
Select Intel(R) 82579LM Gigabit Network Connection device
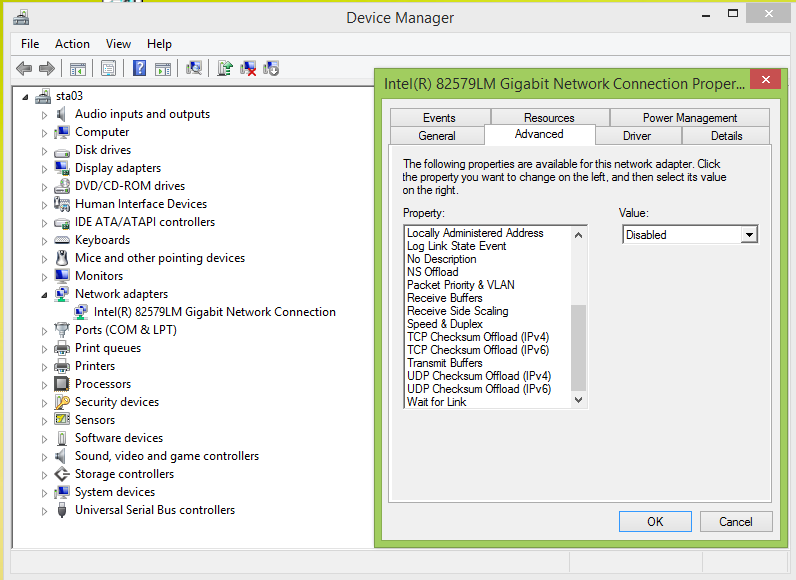[x=215, y=312]
